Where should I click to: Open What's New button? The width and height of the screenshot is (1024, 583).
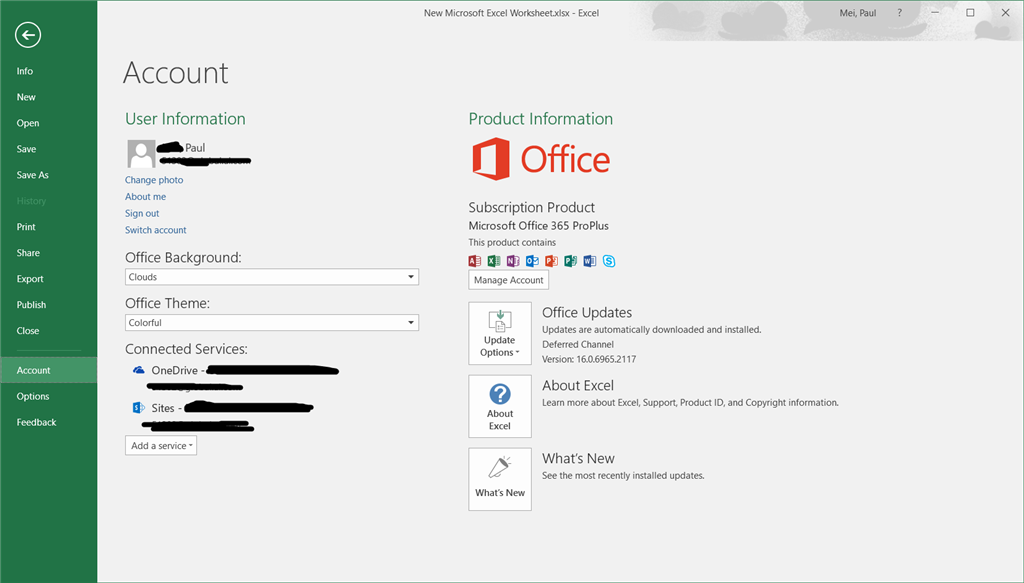click(500, 479)
